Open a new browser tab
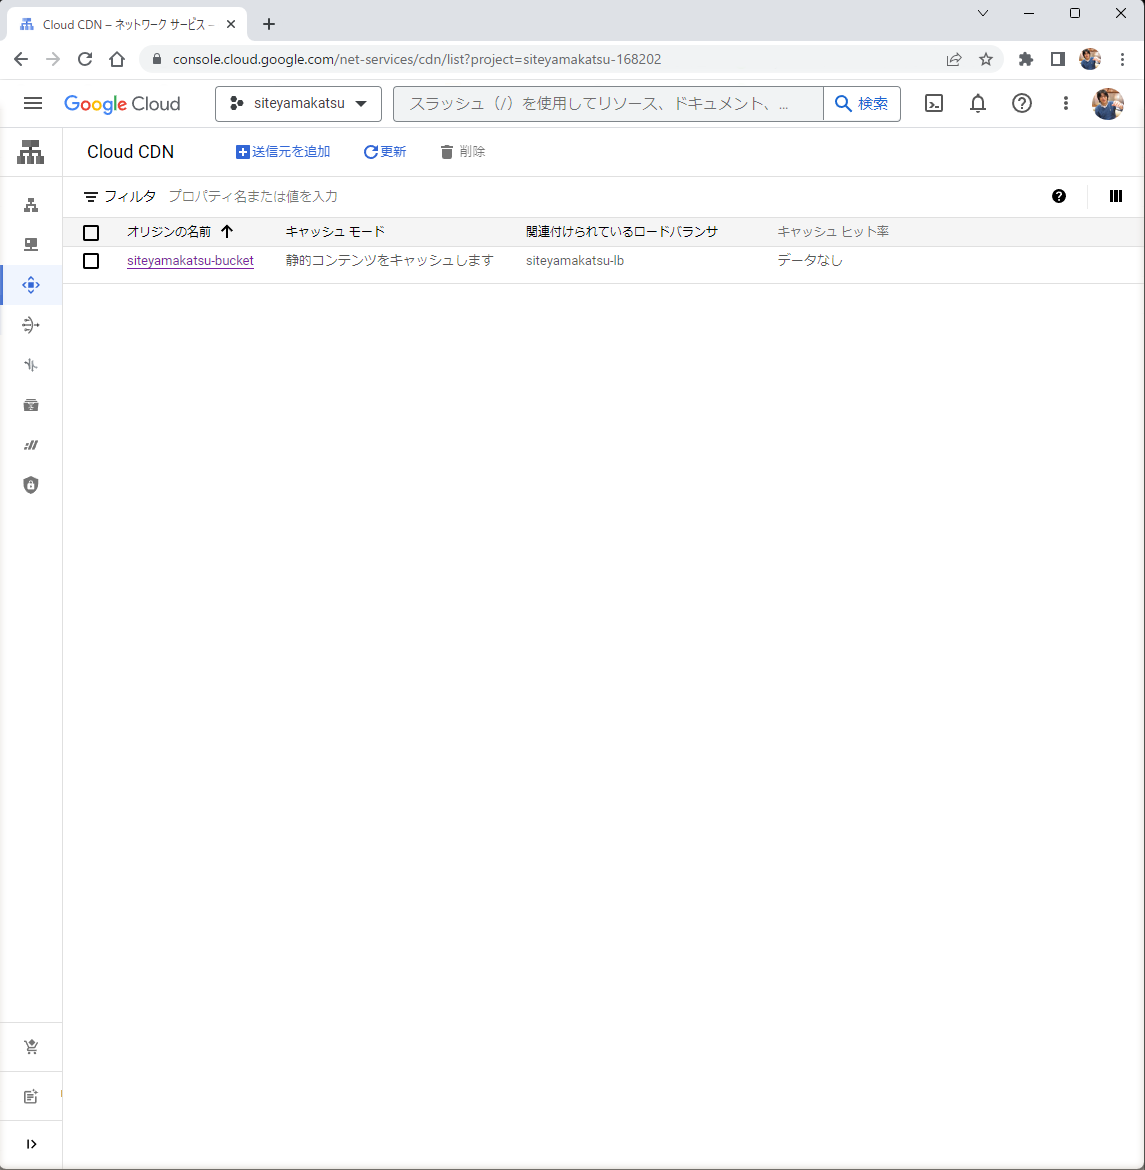The width and height of the screenshot is (1145, 1170). pos(269,25)
